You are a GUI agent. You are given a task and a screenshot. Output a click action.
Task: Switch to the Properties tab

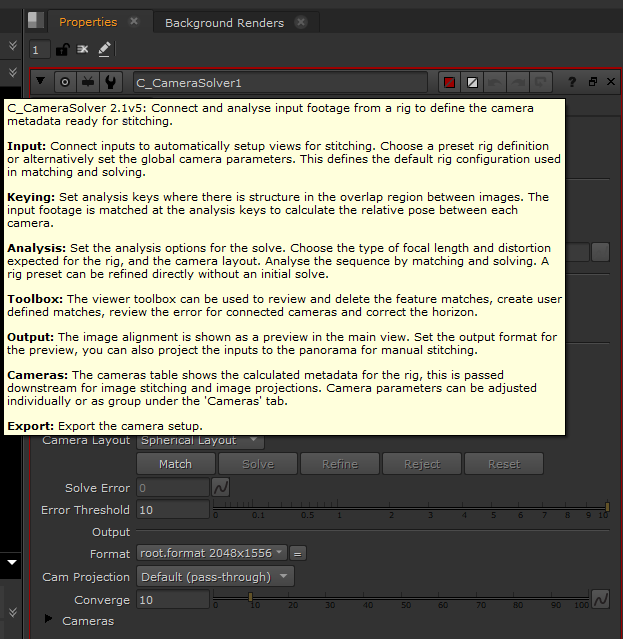pyautogui.click(x=88, y=22)
